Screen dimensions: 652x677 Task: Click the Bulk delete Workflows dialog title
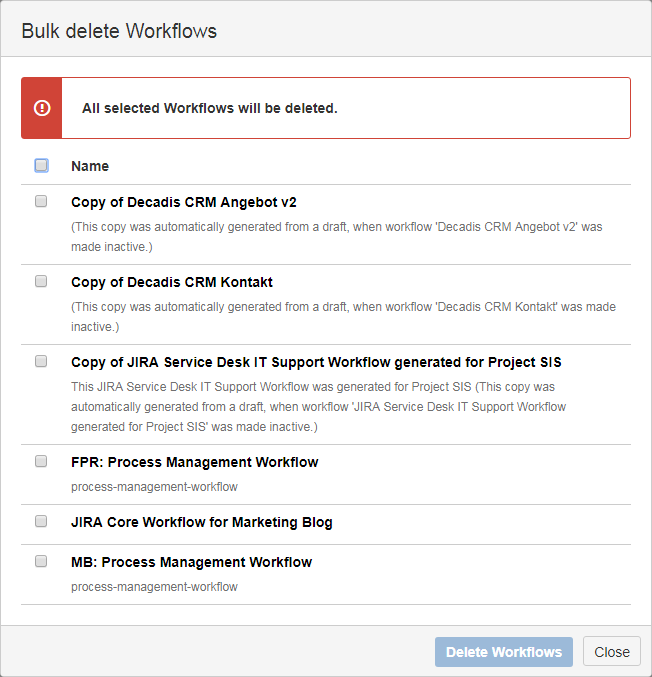point(119,31)
